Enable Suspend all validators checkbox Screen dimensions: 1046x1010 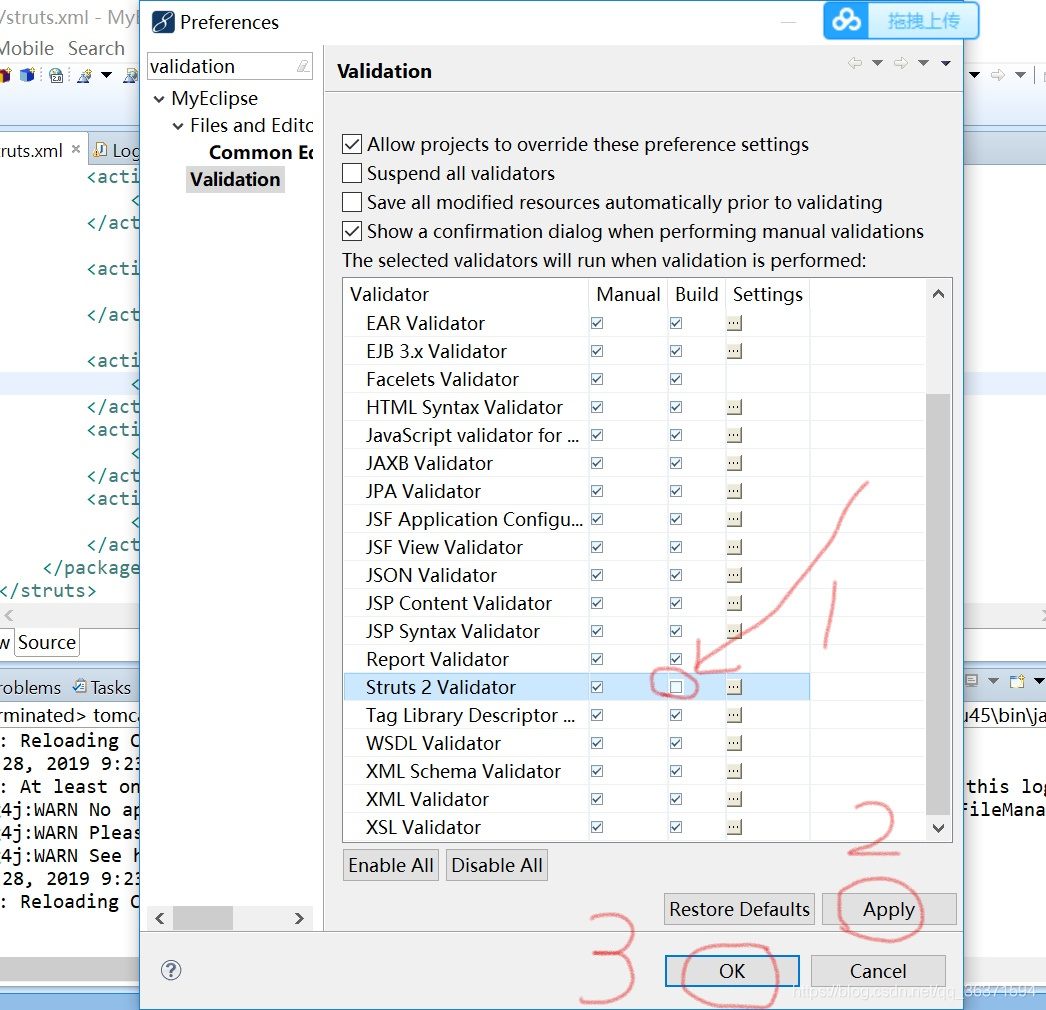click(352, 173)
